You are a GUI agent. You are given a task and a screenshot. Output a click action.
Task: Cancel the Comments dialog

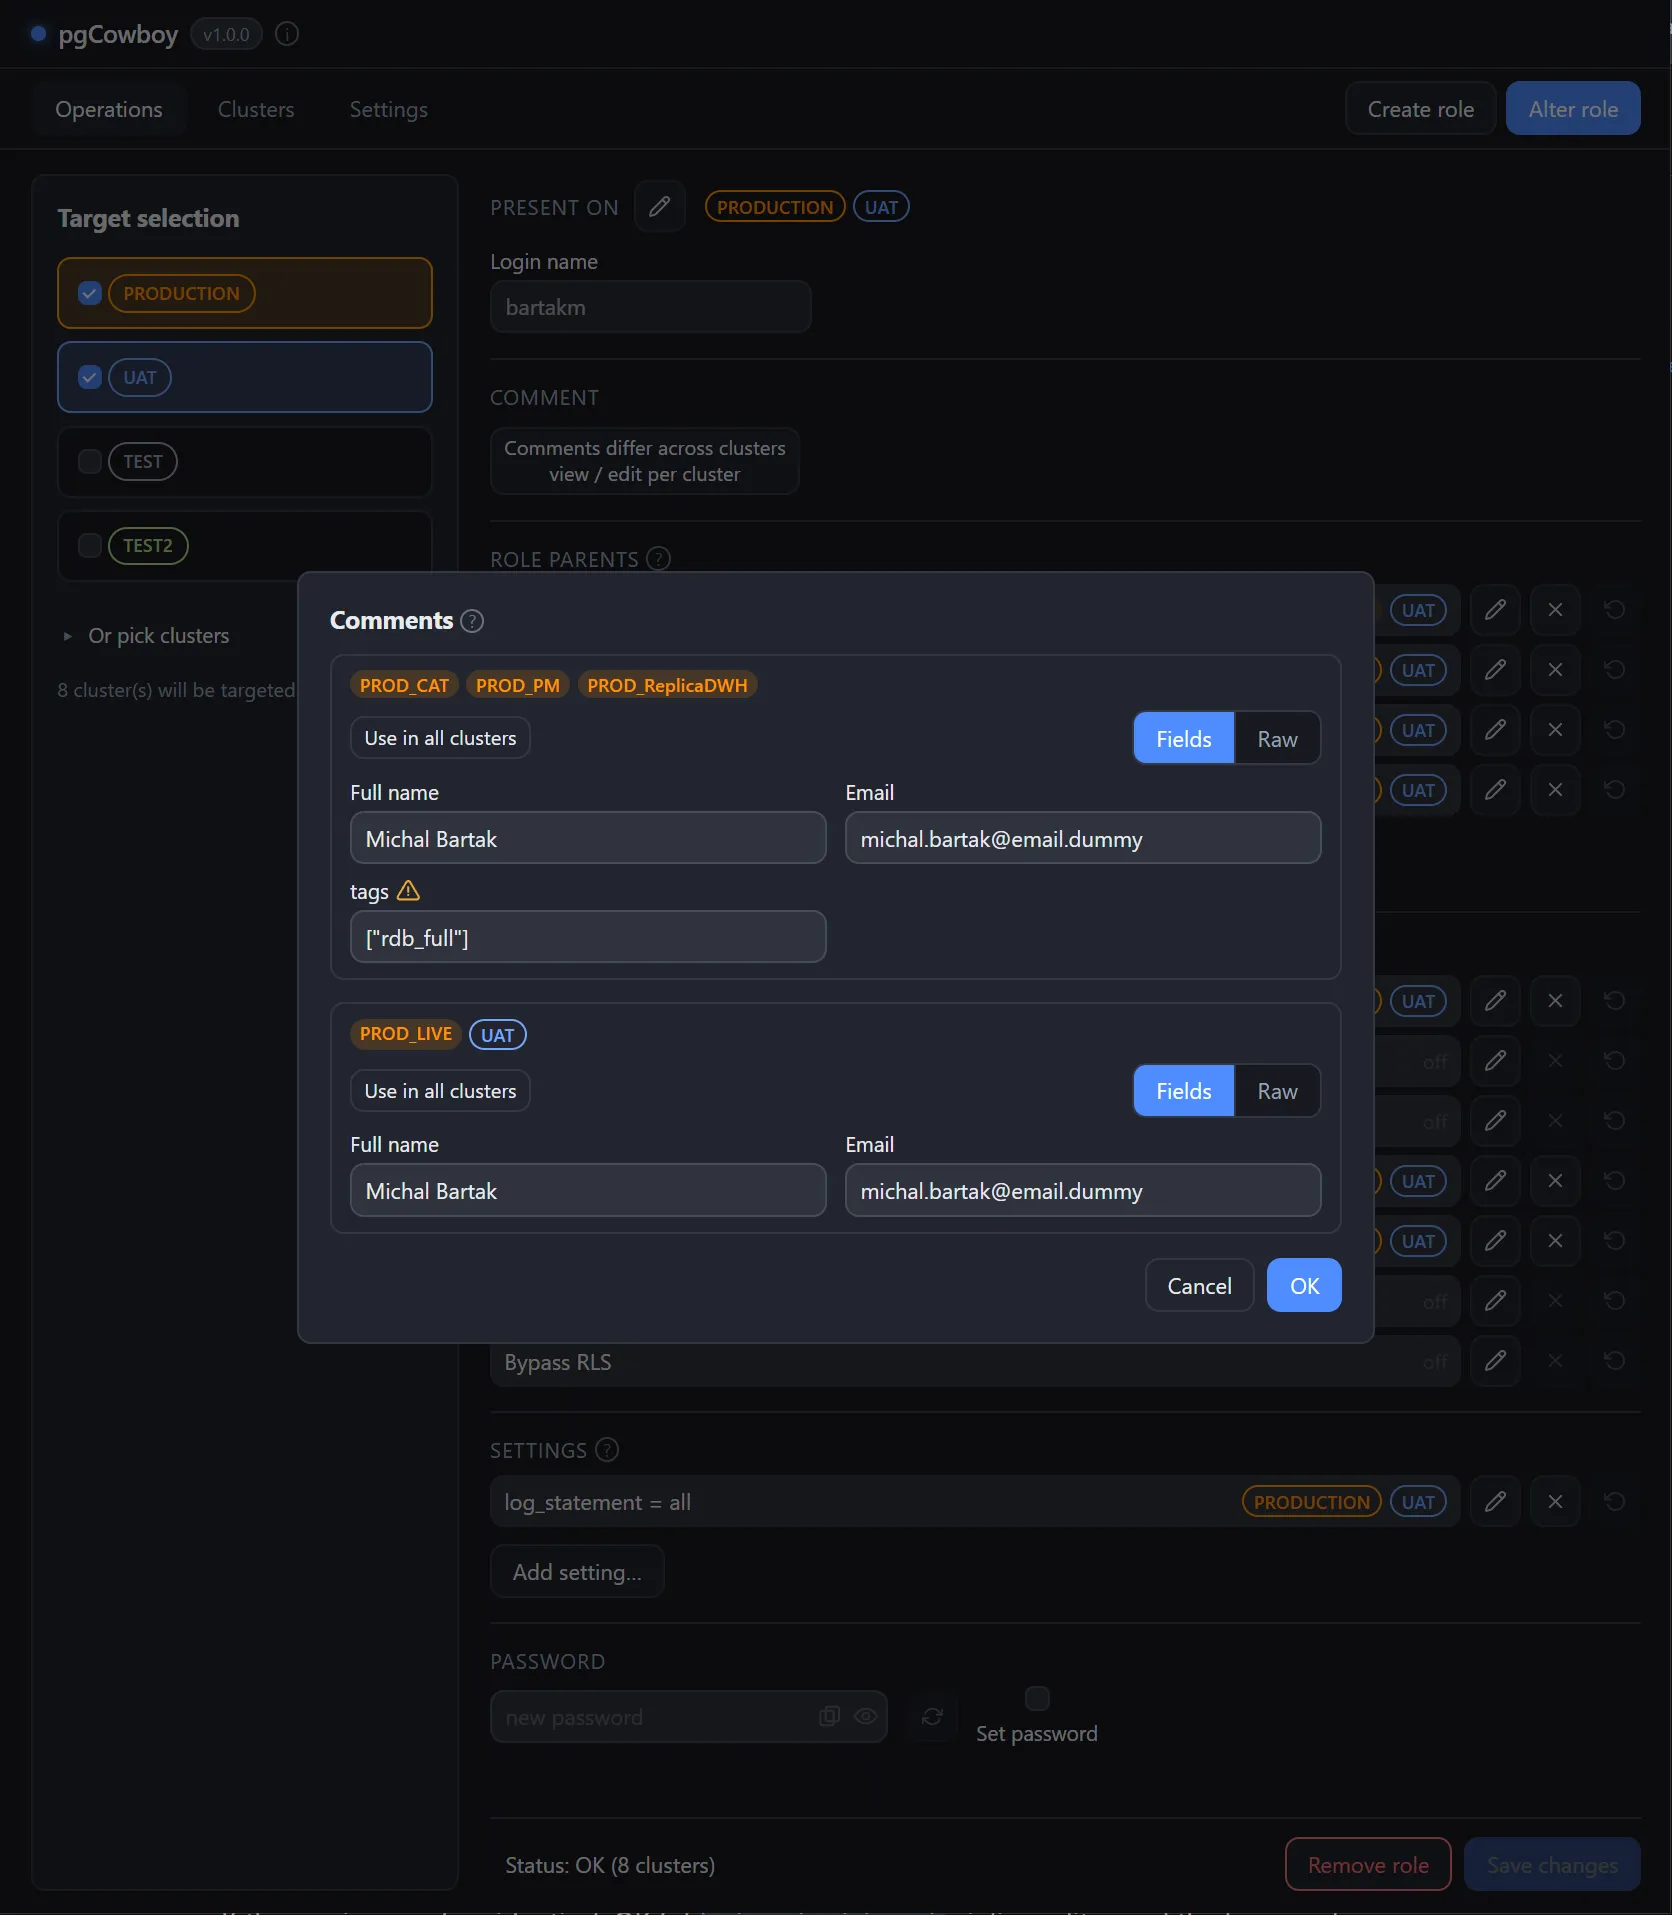(x=1199, y=1285)
